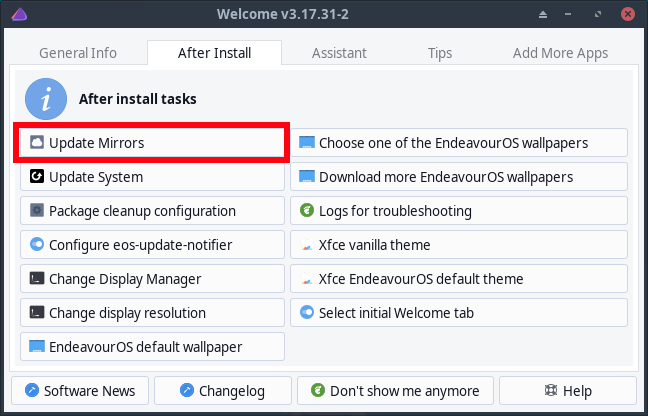
Task: Click the terminal icon for Change Display Manager
Action: coord(37,278)
